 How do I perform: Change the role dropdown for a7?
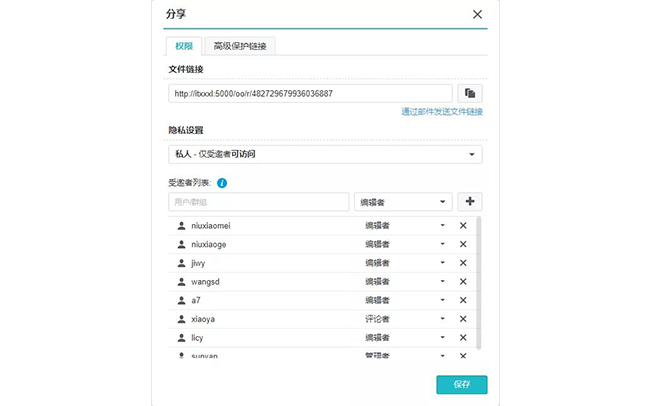click(405, 300)
